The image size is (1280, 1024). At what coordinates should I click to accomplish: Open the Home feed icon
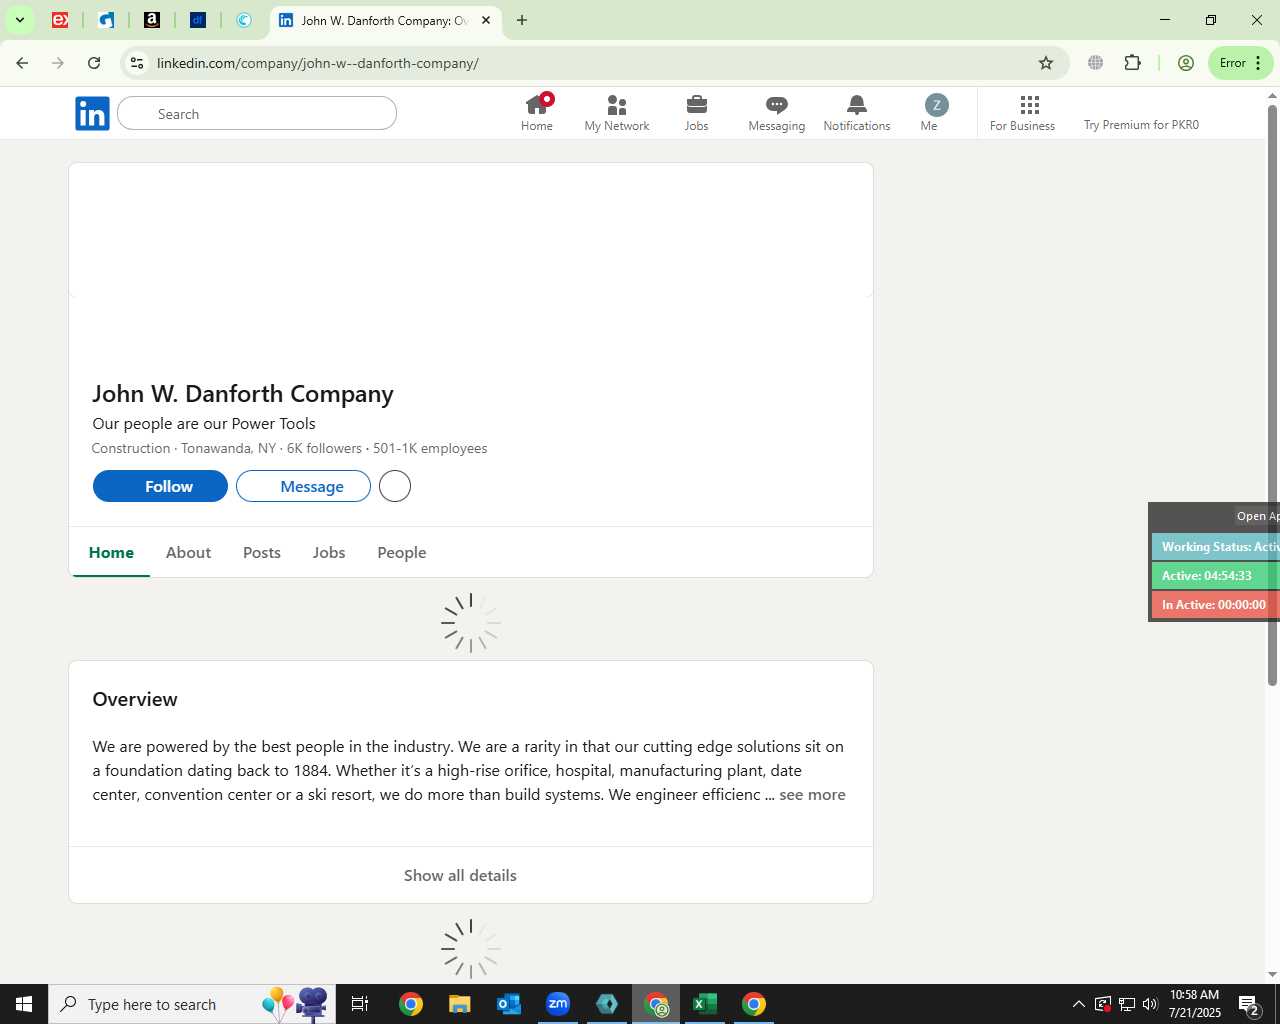point(537,112)
